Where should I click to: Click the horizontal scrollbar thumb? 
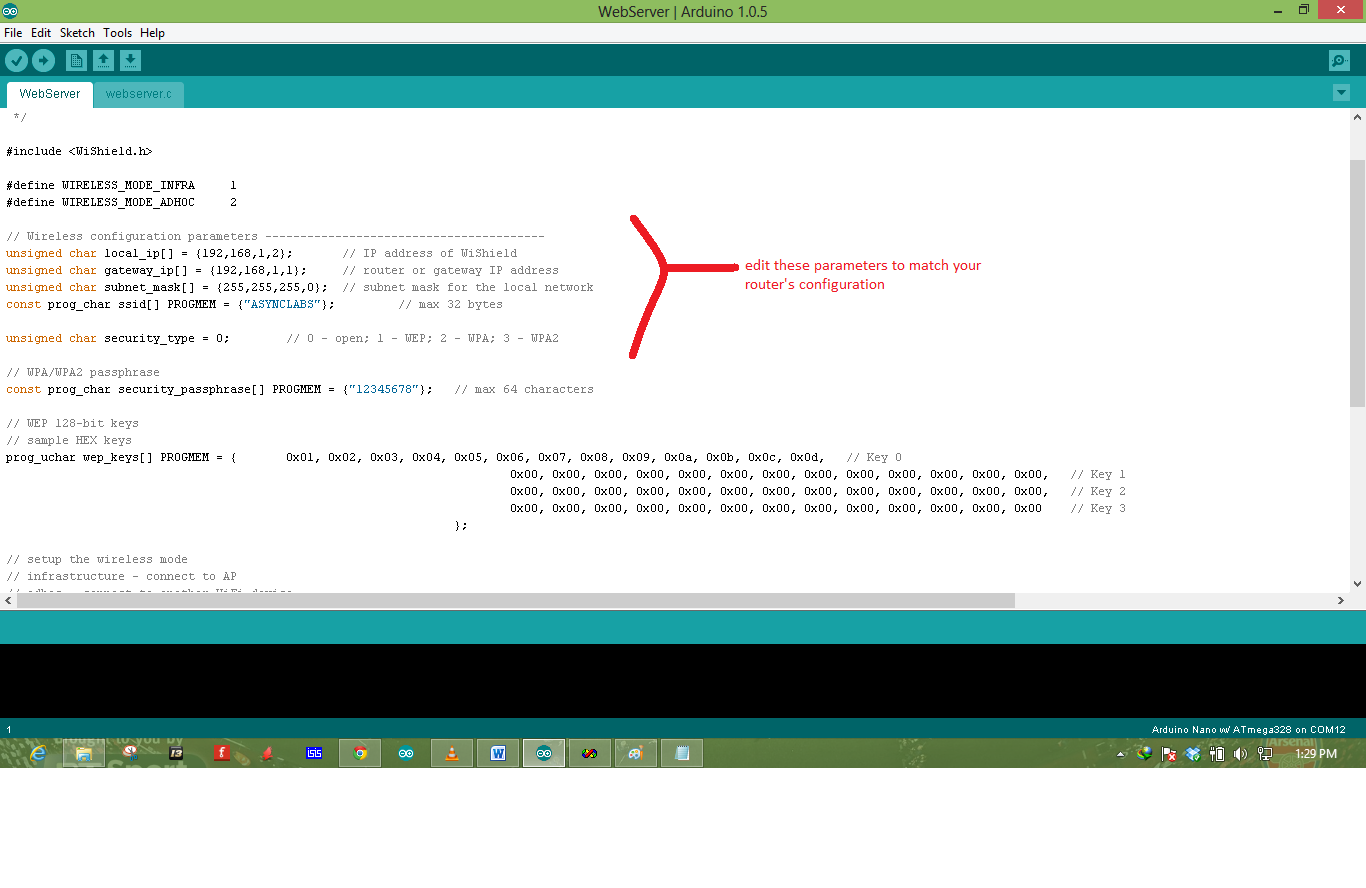tap(515, 601)
